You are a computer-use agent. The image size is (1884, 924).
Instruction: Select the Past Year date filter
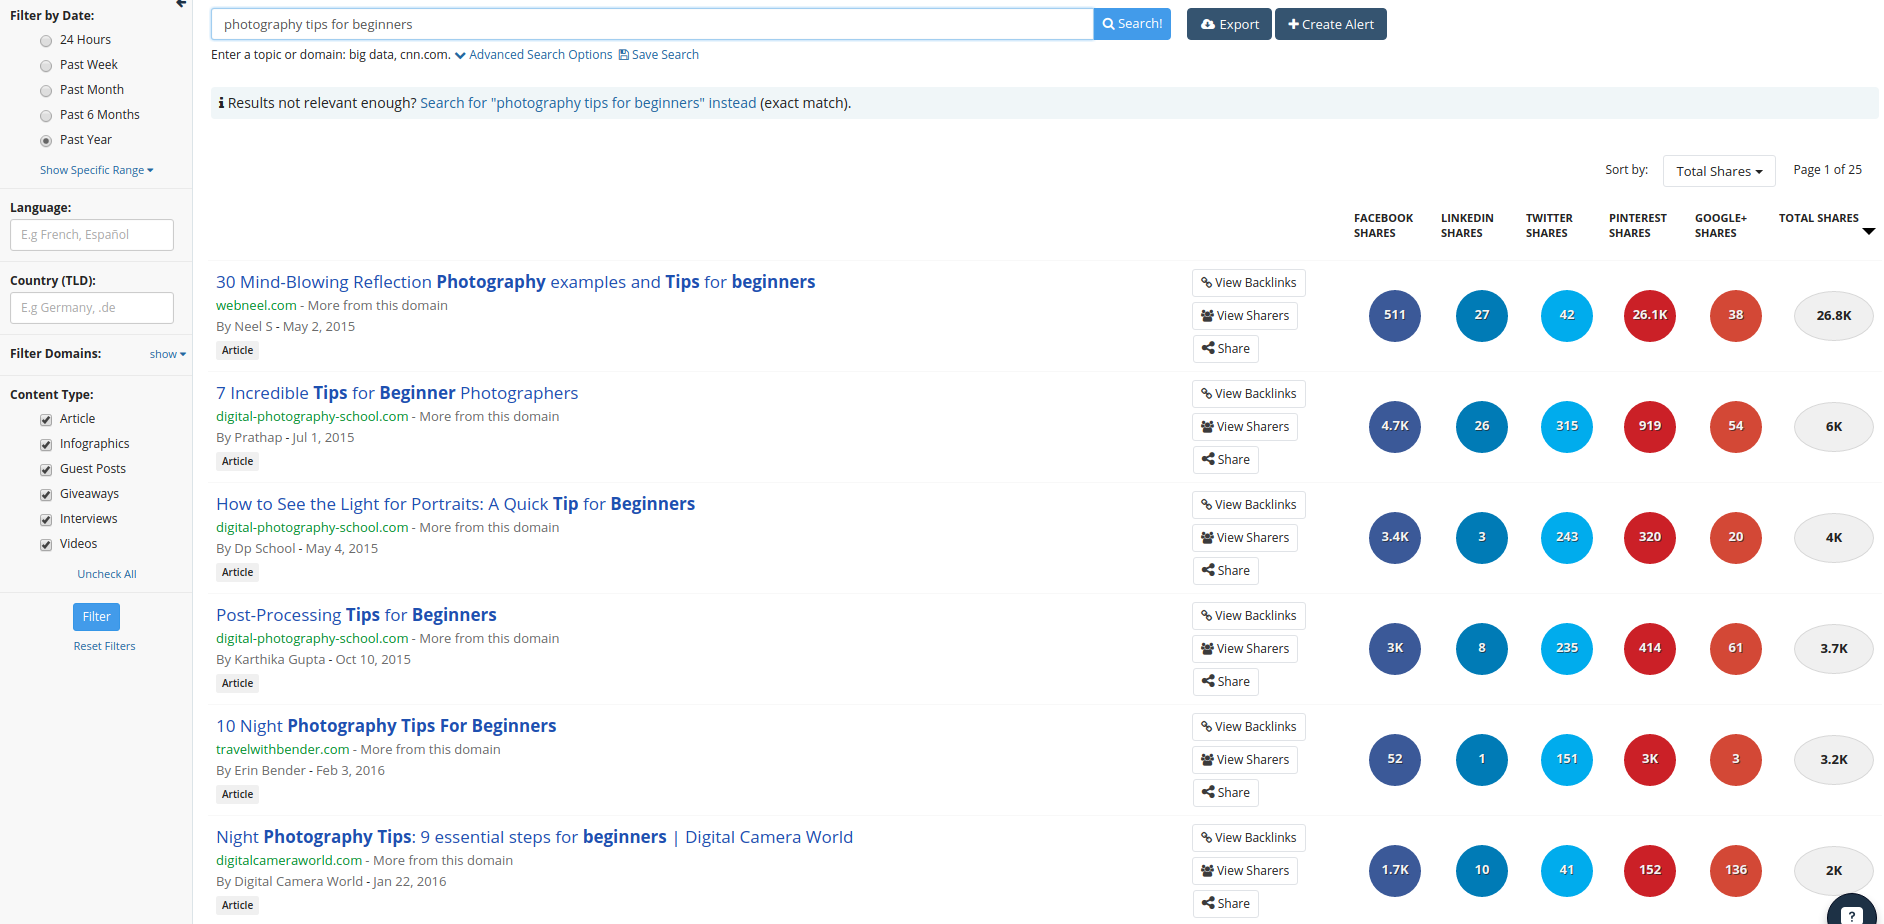46,141
